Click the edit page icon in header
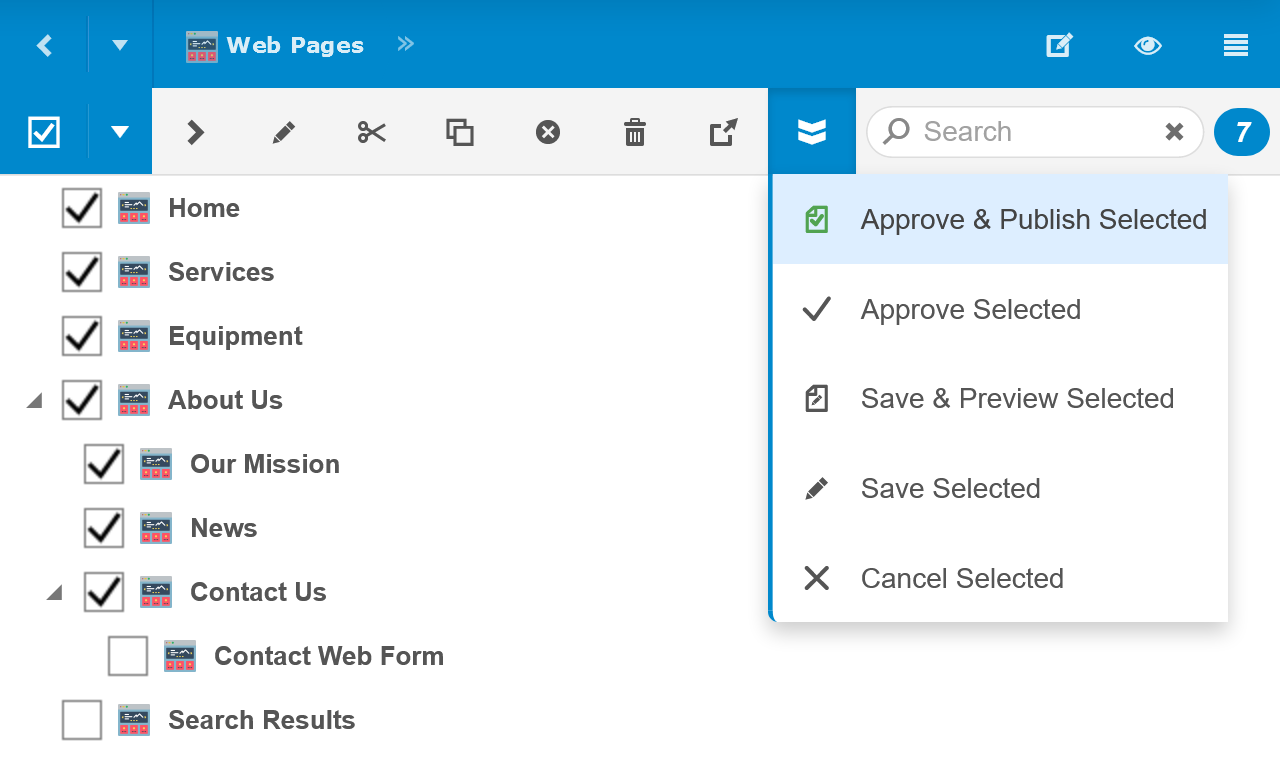The image size is (1280, 770). coord(1059,45)
